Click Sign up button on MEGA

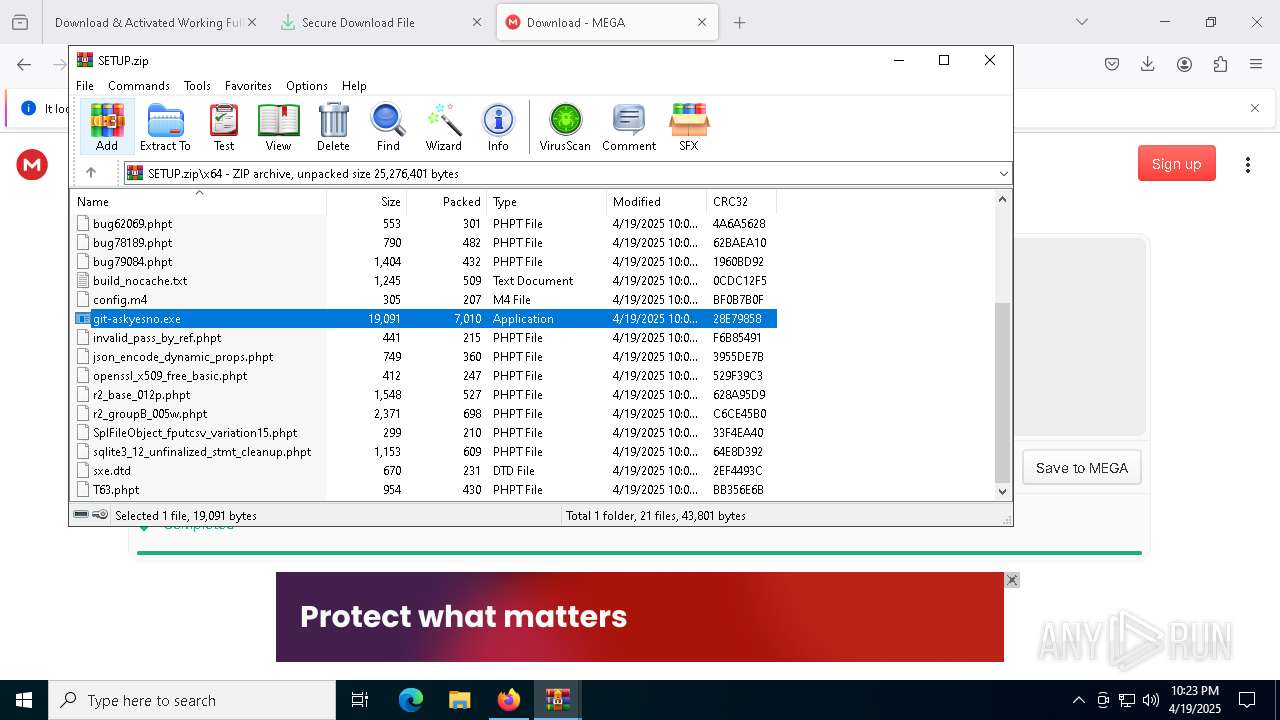[x=1176, y=164]
